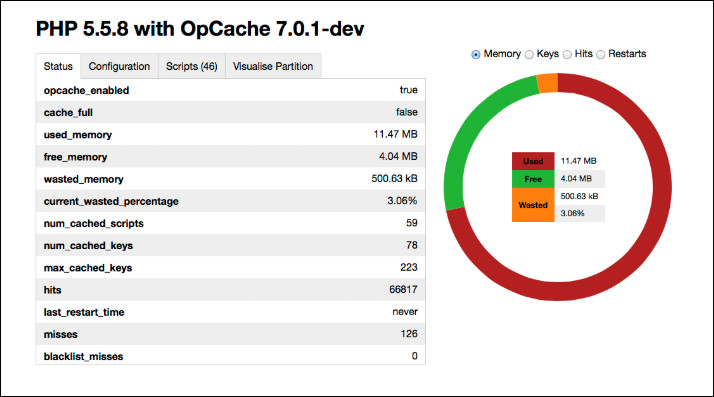Click the orange wasted segment of donut chart
This screenshot has width=714, height=397.
pyautogui.click(x=548, y=83)
